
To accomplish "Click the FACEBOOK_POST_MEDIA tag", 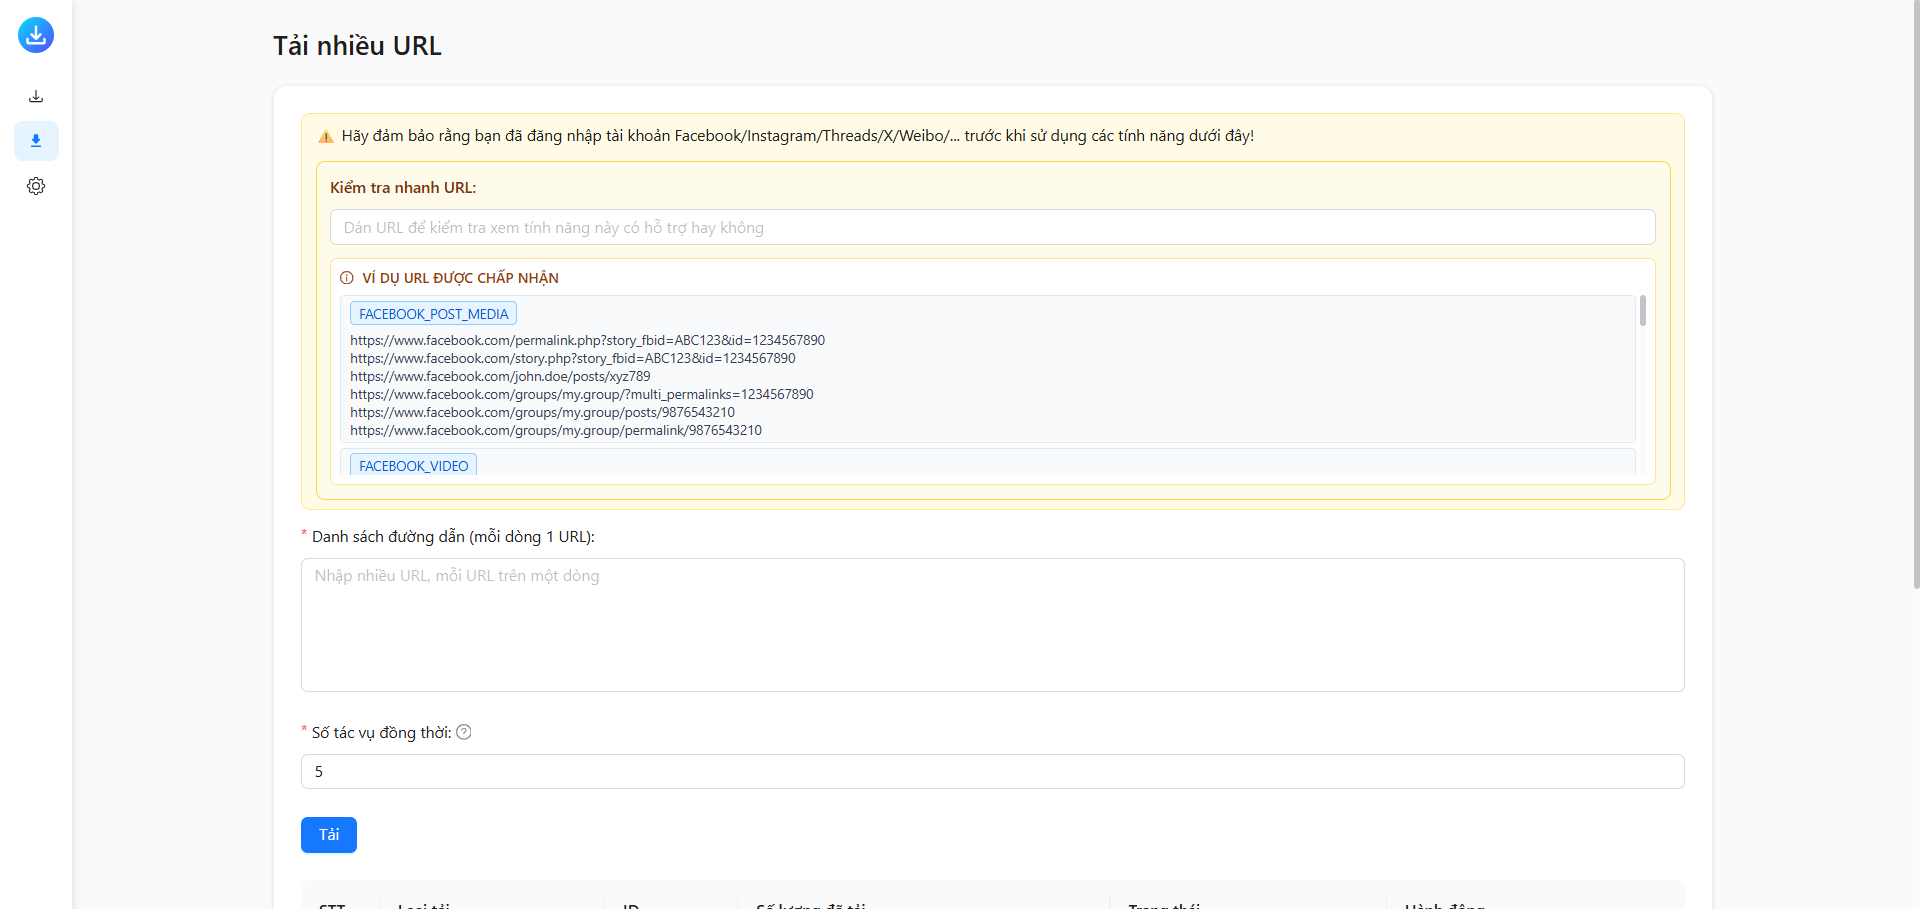I will 433,314.
